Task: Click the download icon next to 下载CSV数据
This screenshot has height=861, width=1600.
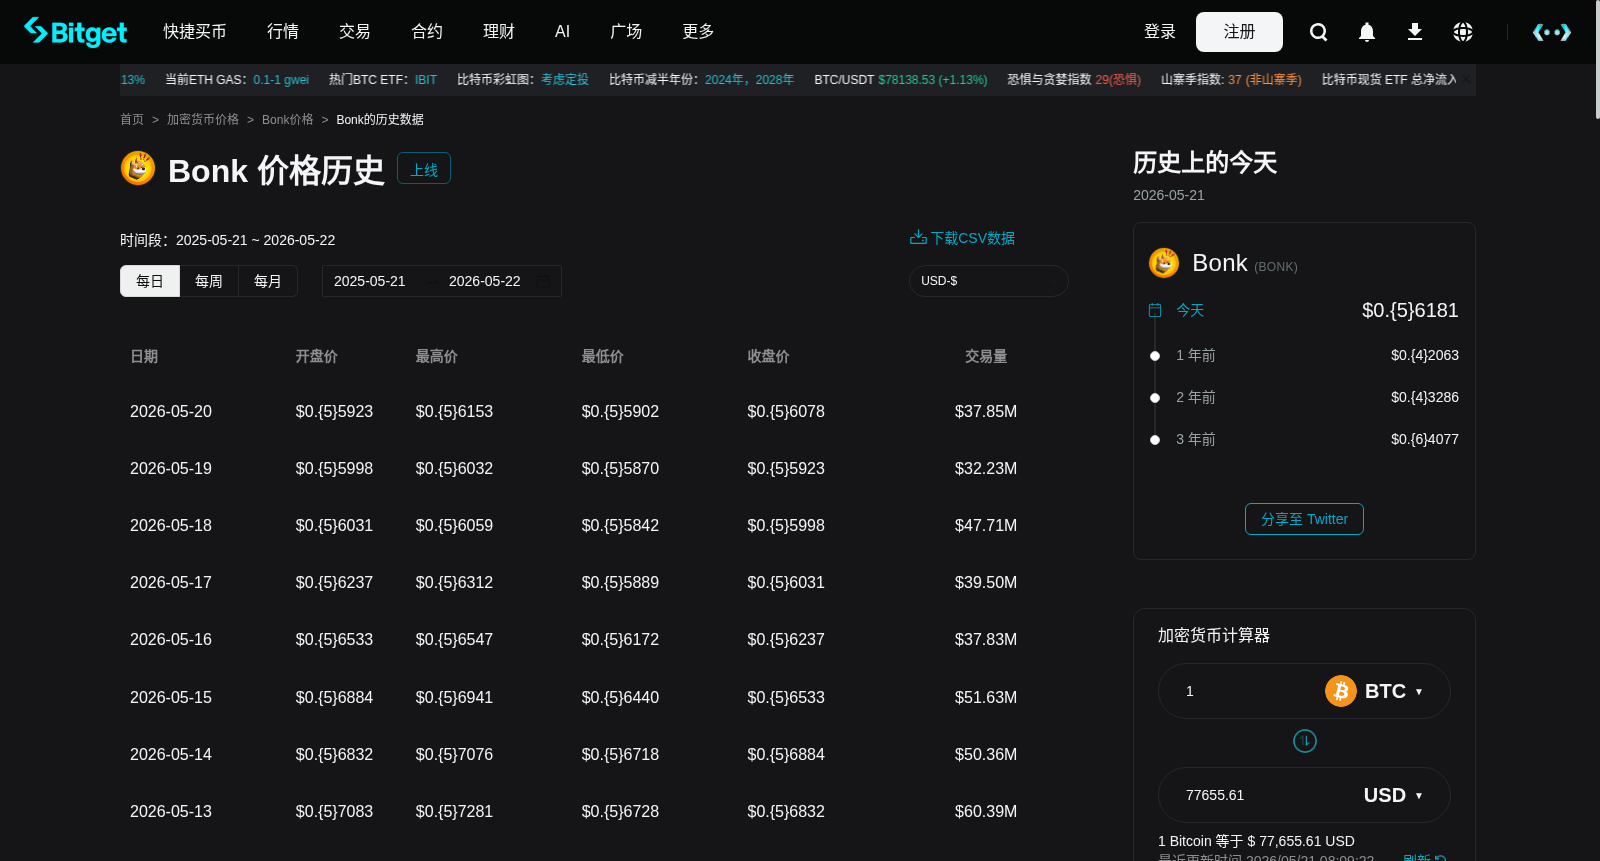Action: (918, 238)
